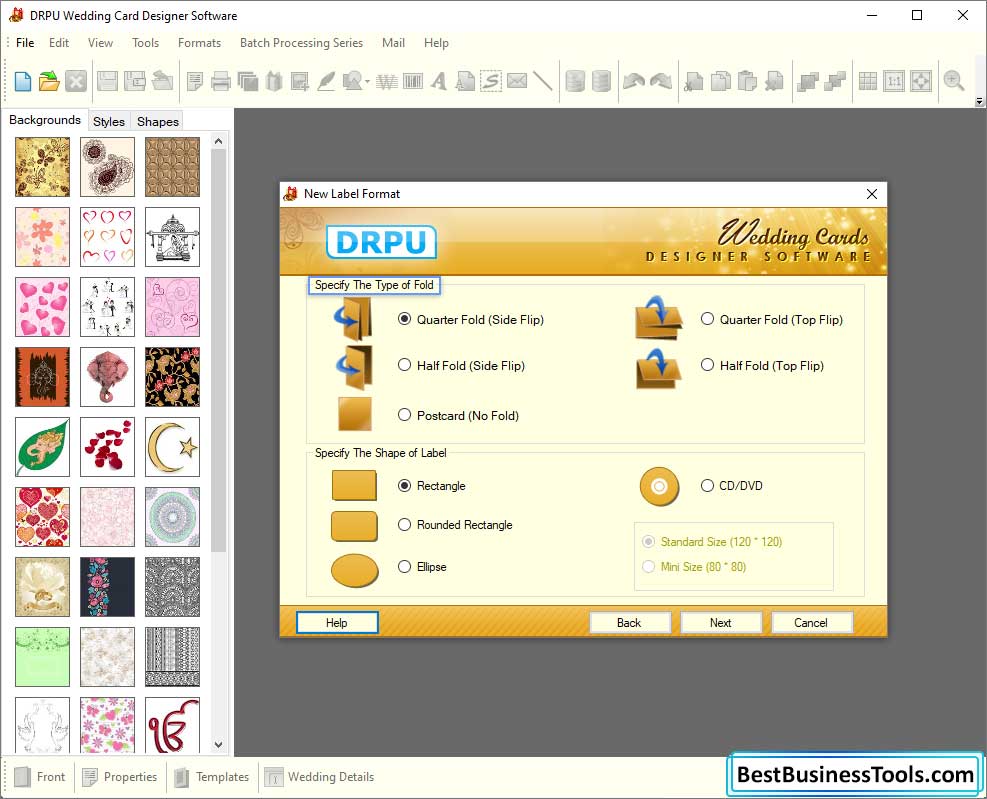Open the Batch Processing Series menu
The width and height of the screenshot is (987, 799).
click(301, 43)
